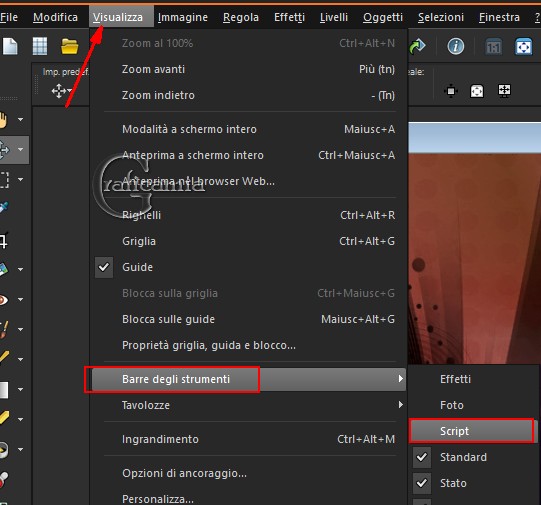This screenshot has height=505, width=541.
Task: Click the 1:1 actual size icon
Action: coord(493,47)
